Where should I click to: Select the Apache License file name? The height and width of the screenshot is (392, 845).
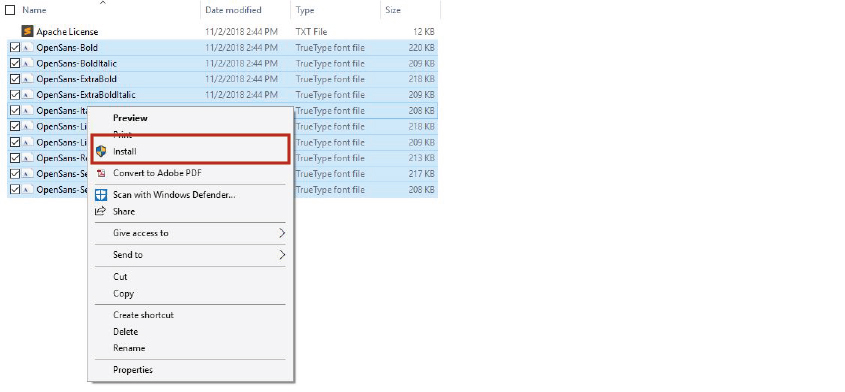click(x=67, y=32)
